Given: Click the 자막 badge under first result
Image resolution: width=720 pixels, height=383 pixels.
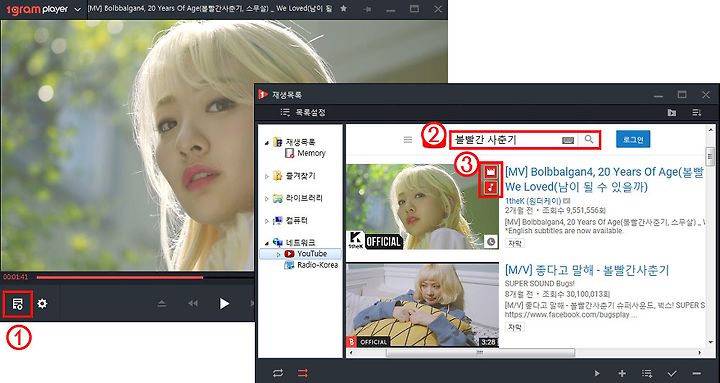Looking at the screenshot, I should pyautogui.click(x=515, y=243).
